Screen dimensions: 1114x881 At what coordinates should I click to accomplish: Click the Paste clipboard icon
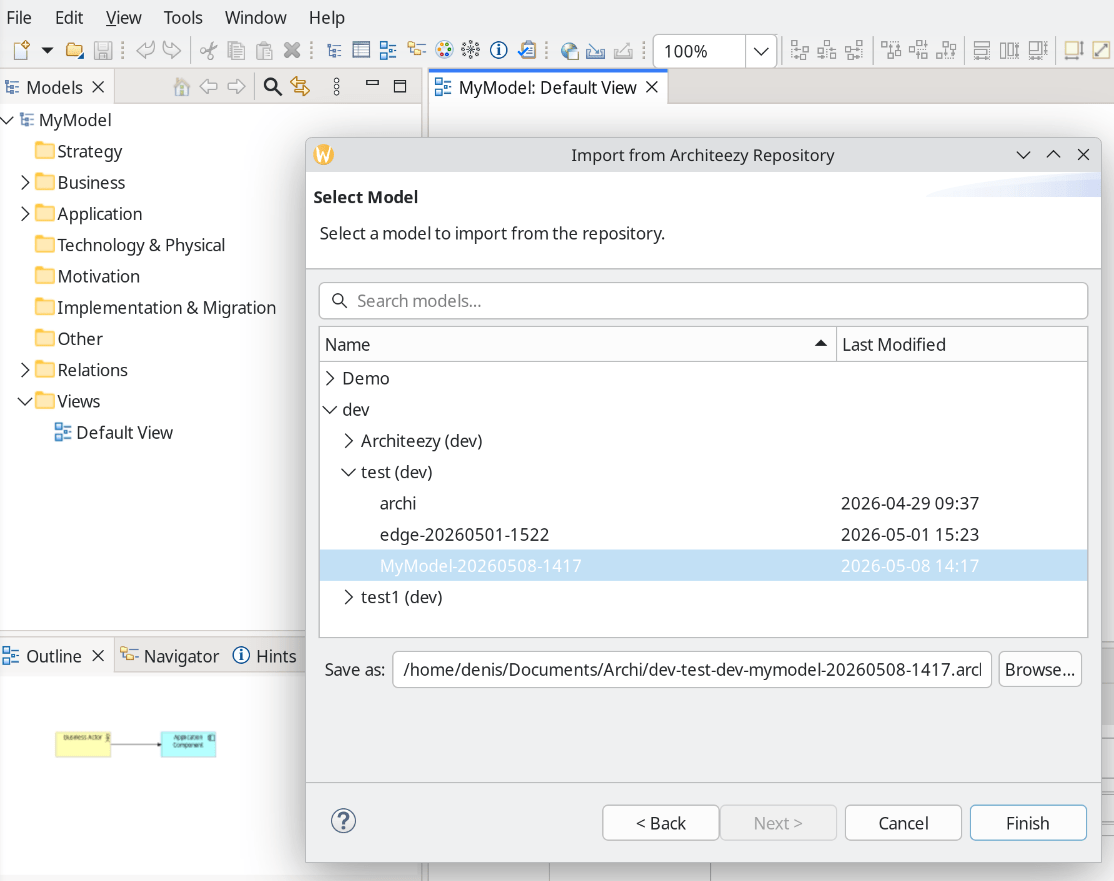tap(264, 50)
